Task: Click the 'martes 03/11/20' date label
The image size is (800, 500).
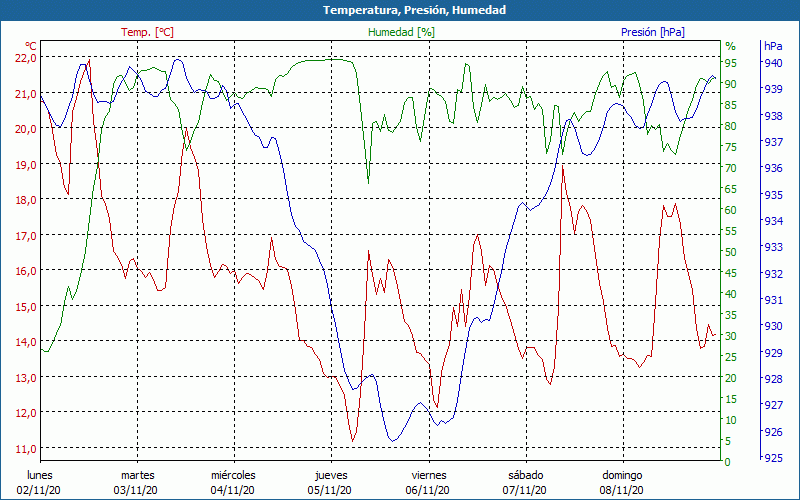Action: (136, 483)
